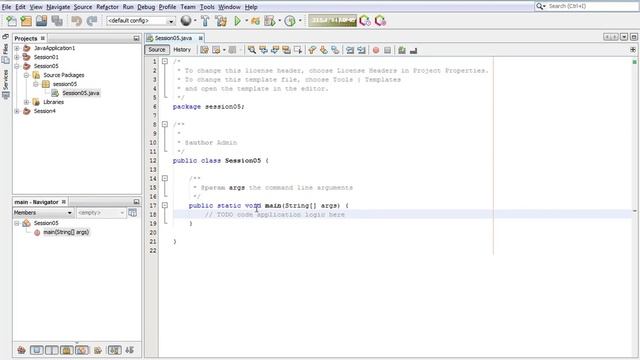Open the Navigate menu
640x360 pixels.
(x=58, y=7)
